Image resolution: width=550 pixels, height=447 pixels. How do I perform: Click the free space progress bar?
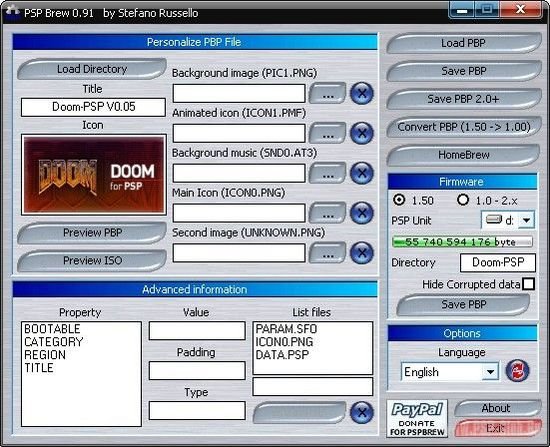pyautogui.click(x=462, y=242)
